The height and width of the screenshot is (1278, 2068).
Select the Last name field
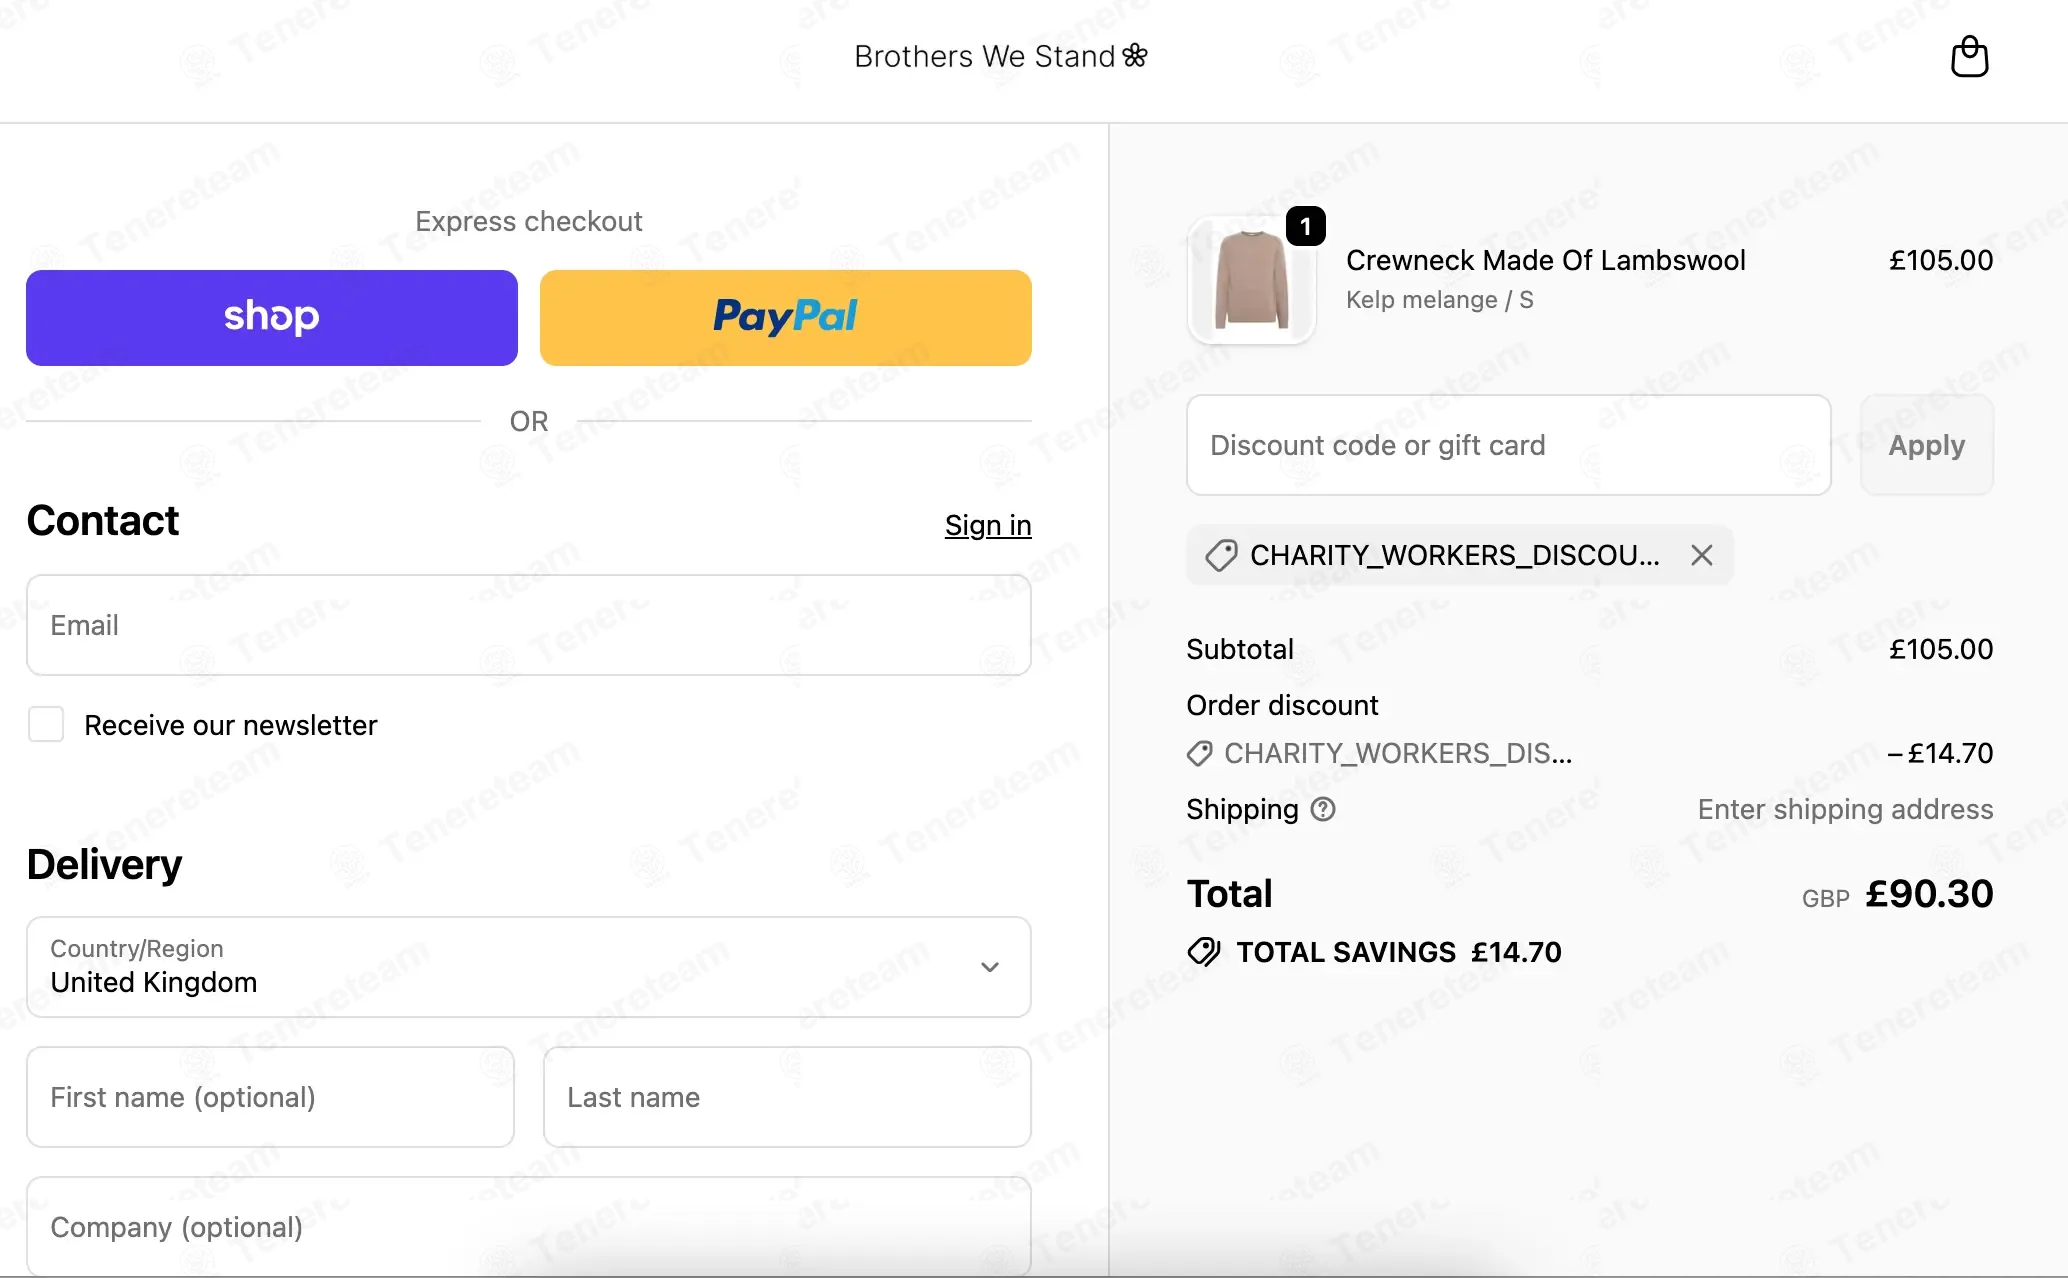pyautogui.click(x=787, y=1097)
